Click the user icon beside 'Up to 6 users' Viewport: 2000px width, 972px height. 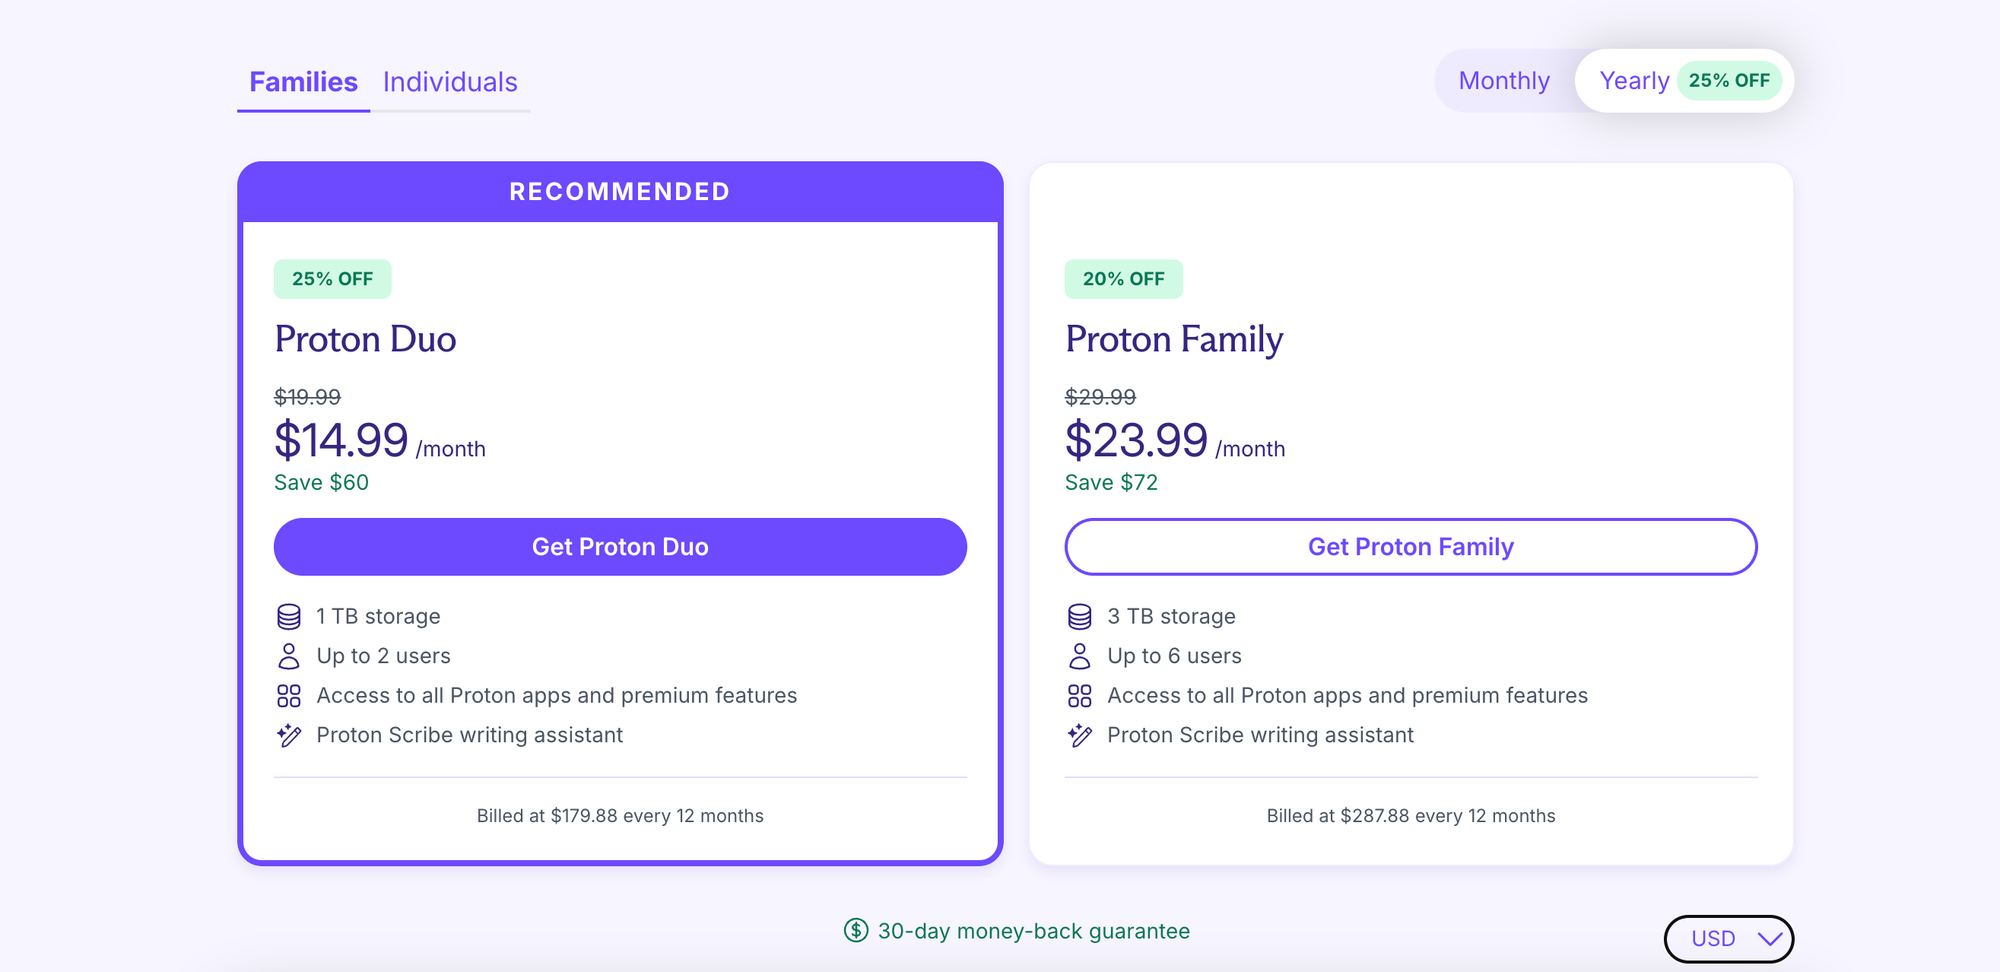tap(1080, 656)
